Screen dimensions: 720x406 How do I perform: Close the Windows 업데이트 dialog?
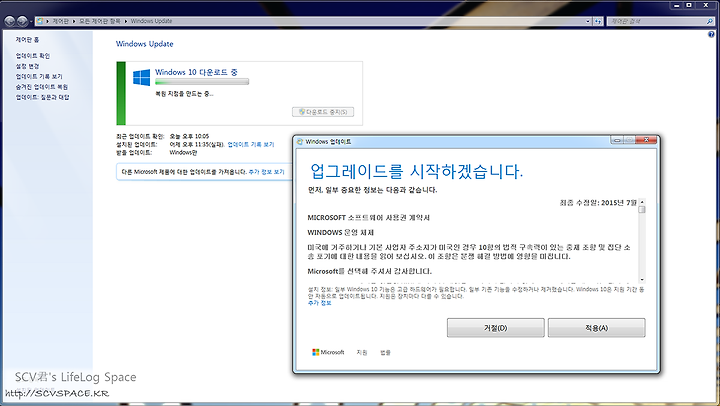pos(647,140)
